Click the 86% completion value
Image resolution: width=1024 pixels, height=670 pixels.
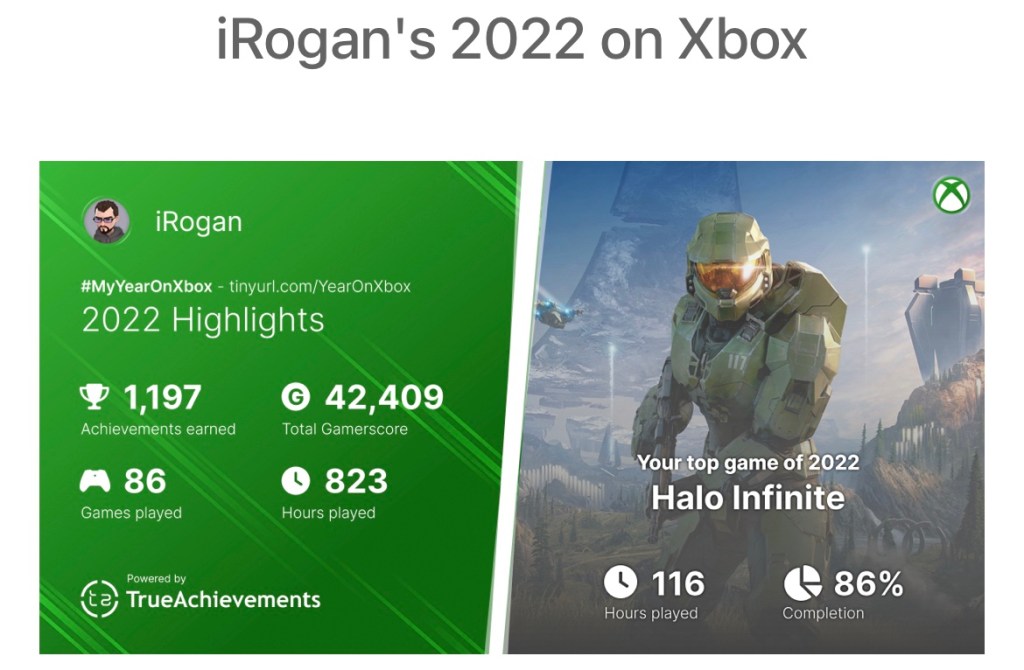click(x=868, y=582)
